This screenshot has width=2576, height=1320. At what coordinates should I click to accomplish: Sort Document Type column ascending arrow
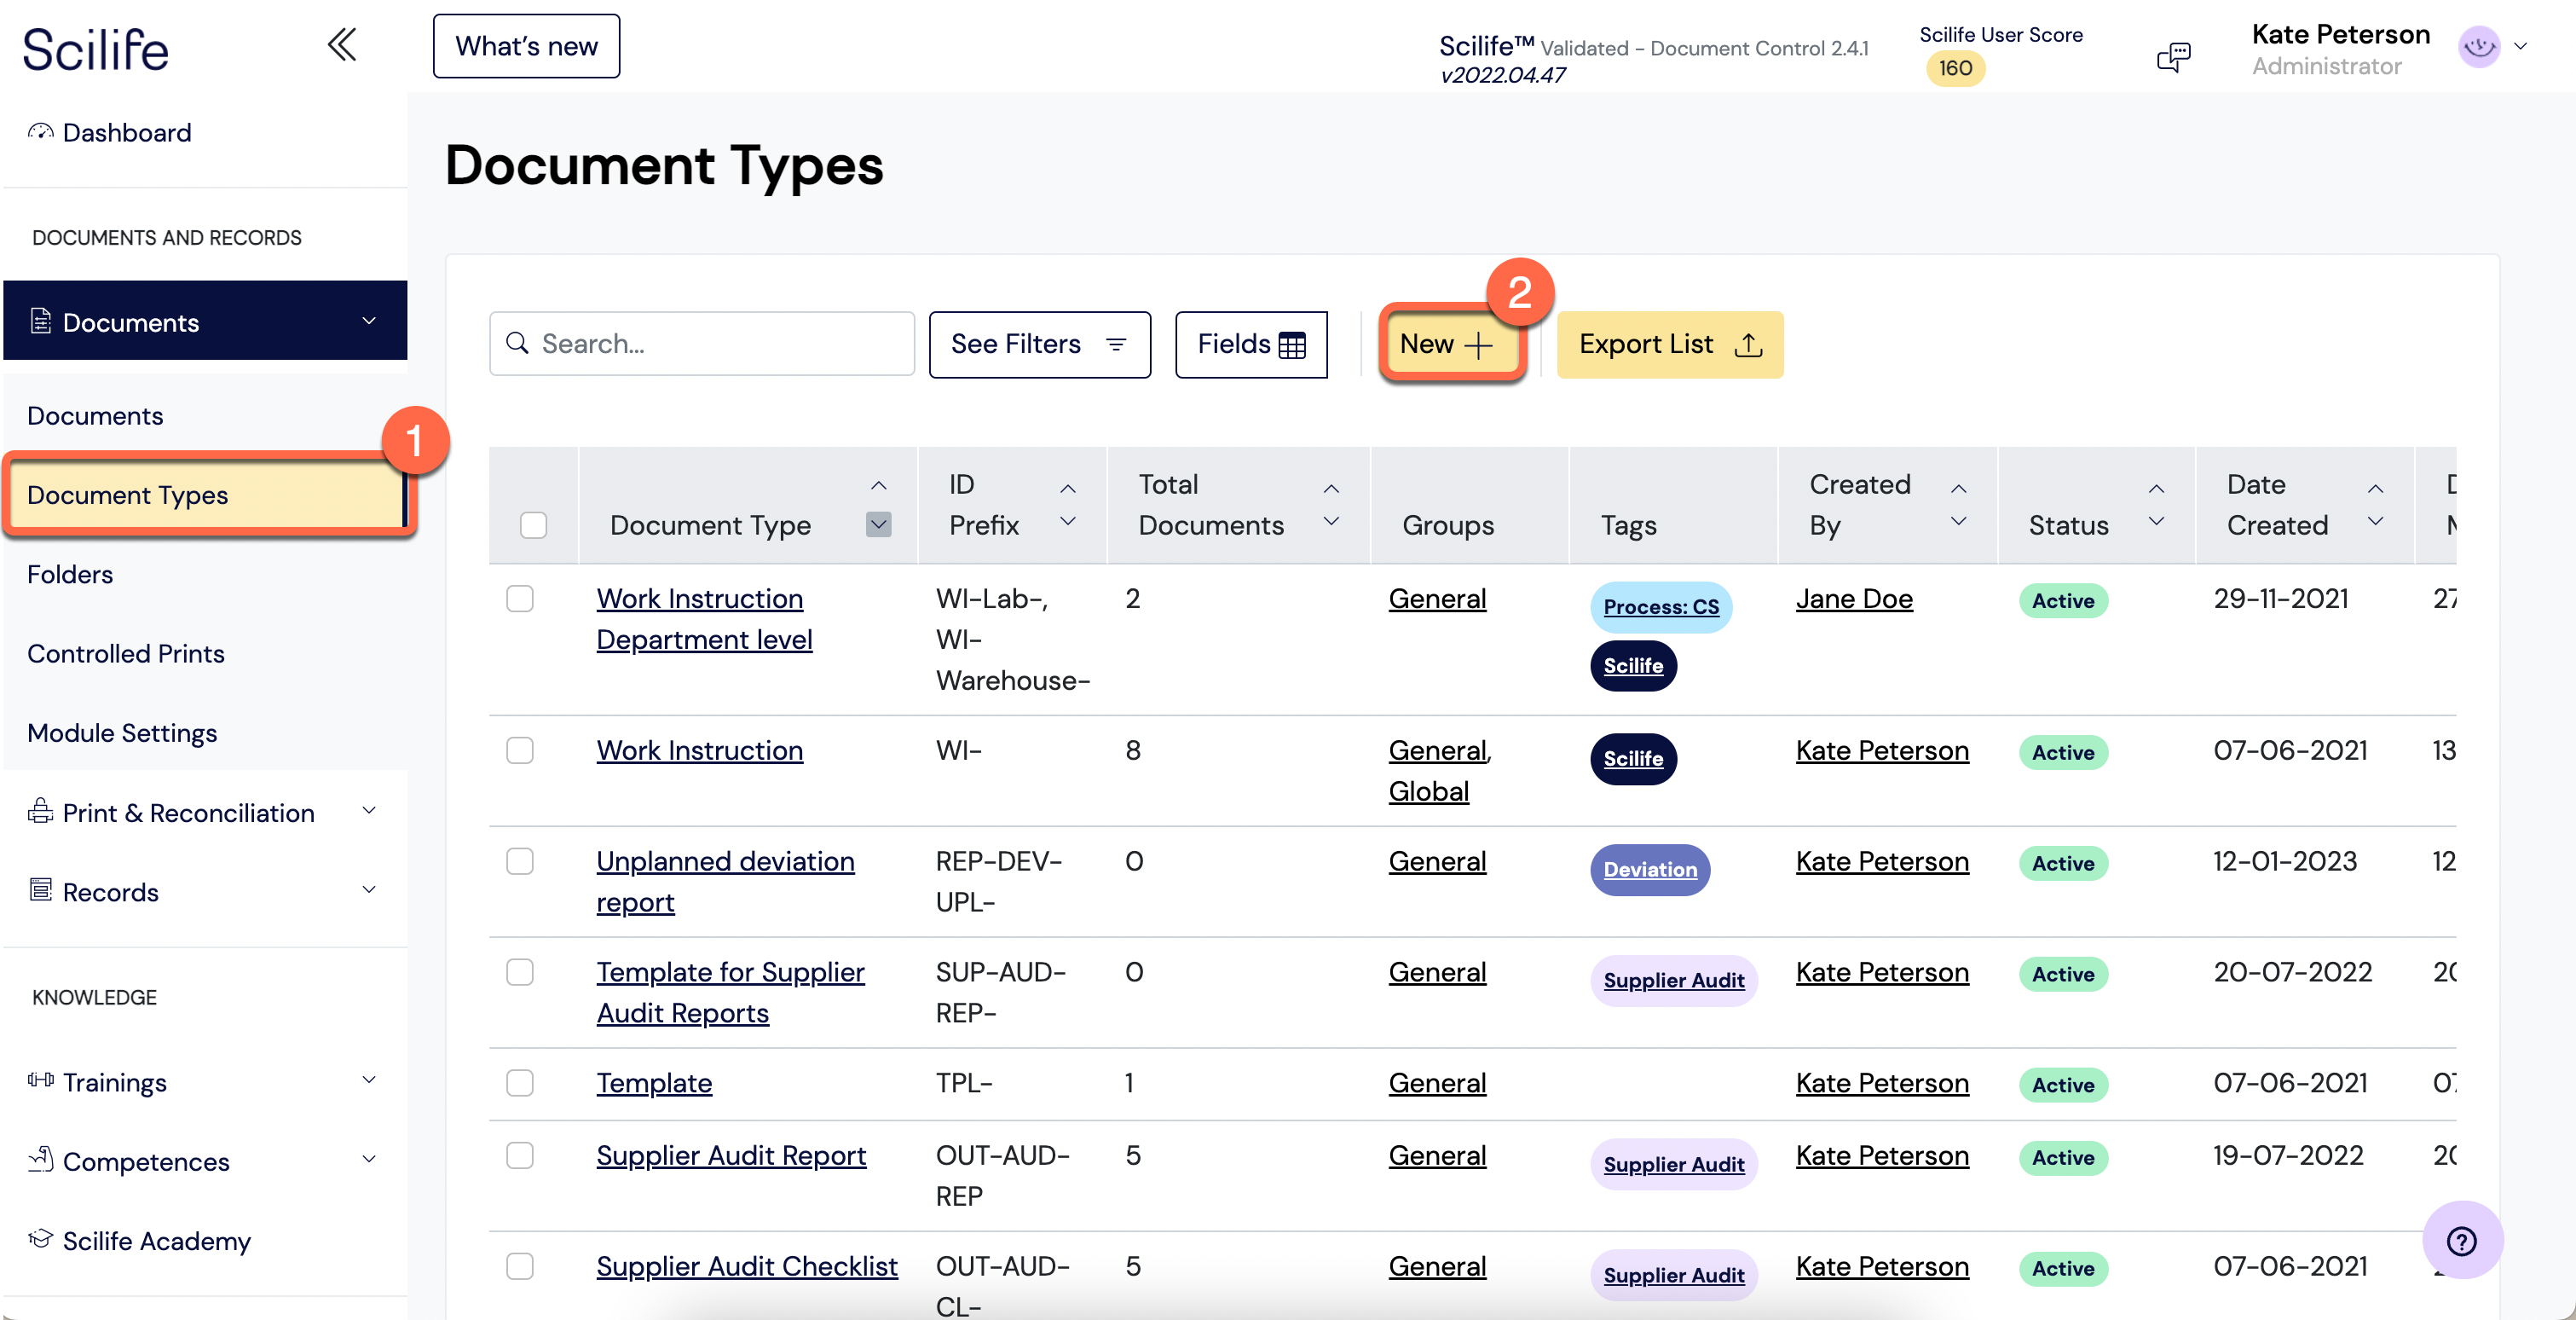point(878,486)
